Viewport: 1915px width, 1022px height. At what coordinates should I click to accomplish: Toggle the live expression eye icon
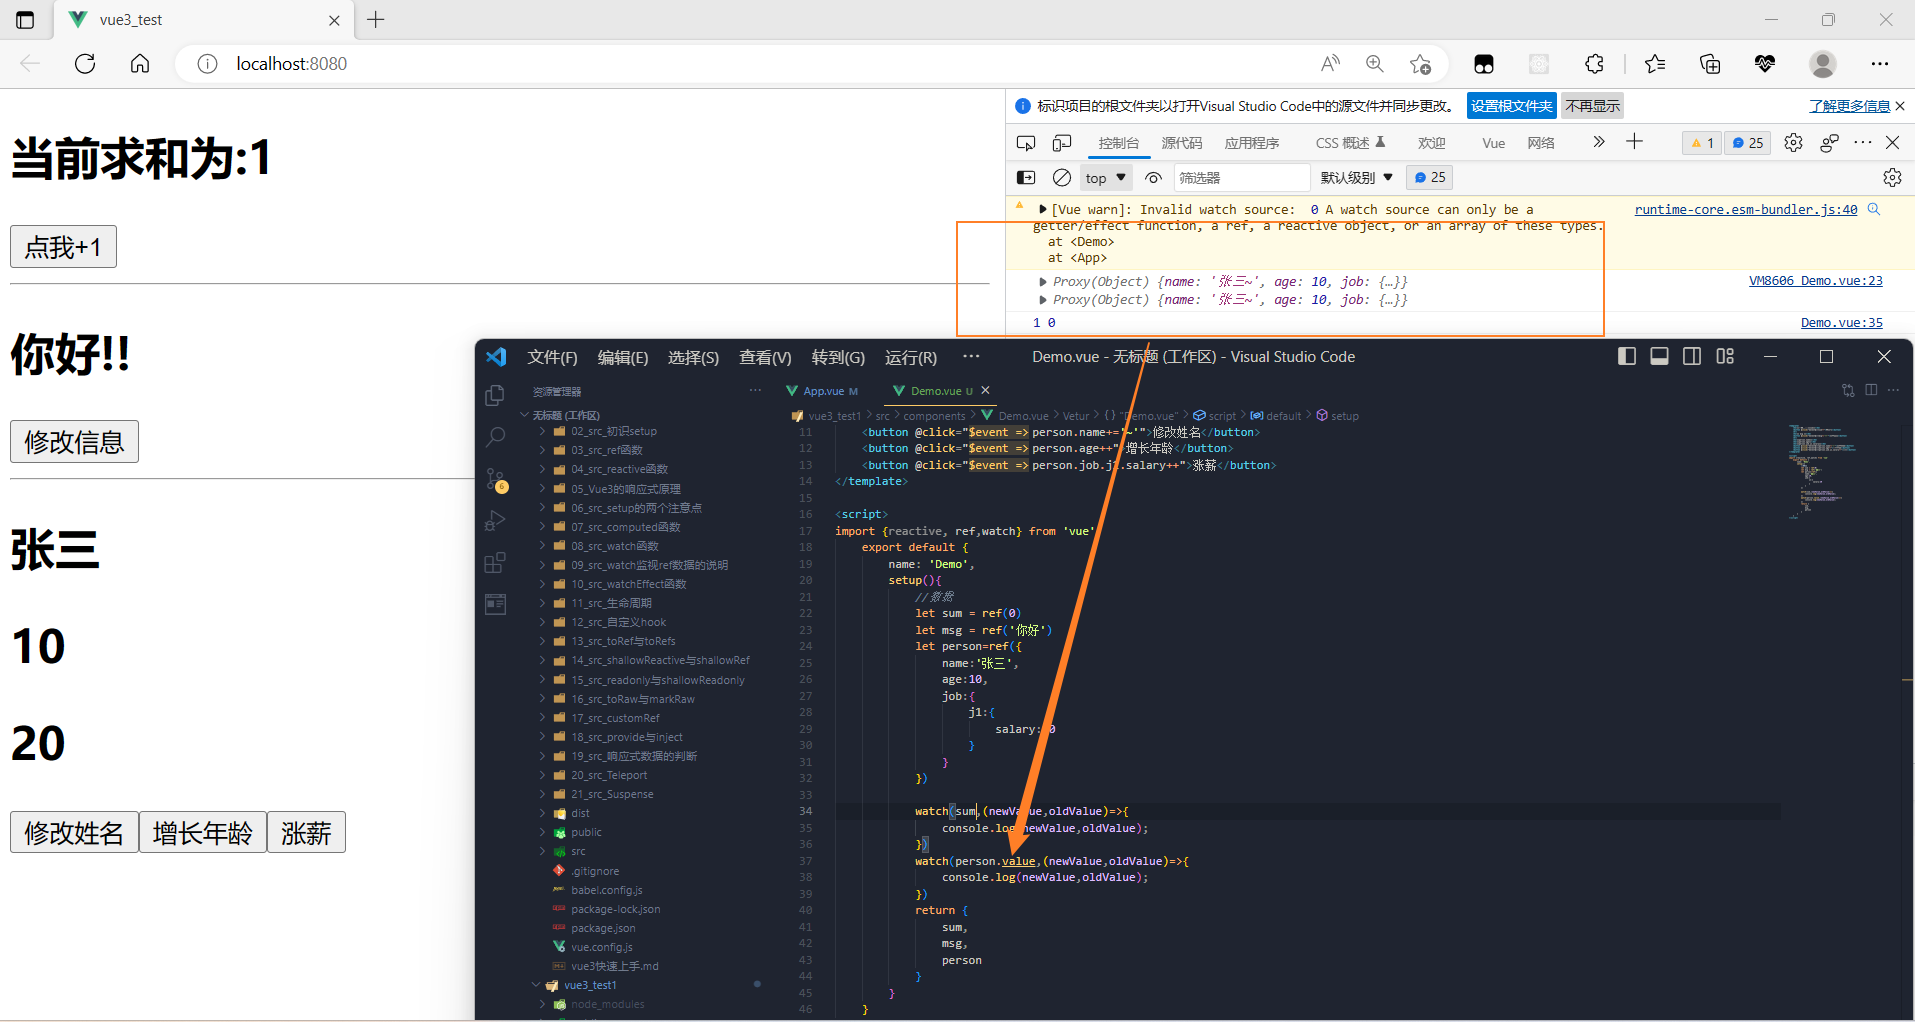tap(1153, 177)
